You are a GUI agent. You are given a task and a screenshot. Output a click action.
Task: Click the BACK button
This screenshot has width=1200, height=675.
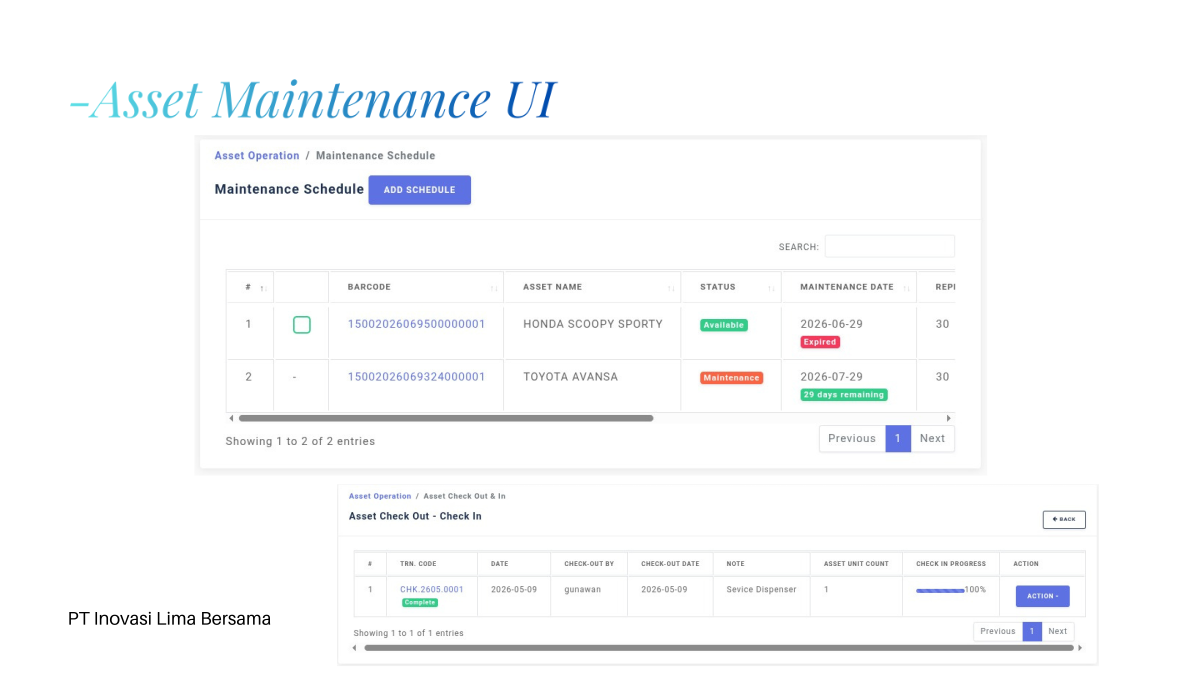(x=1064, y=519)
